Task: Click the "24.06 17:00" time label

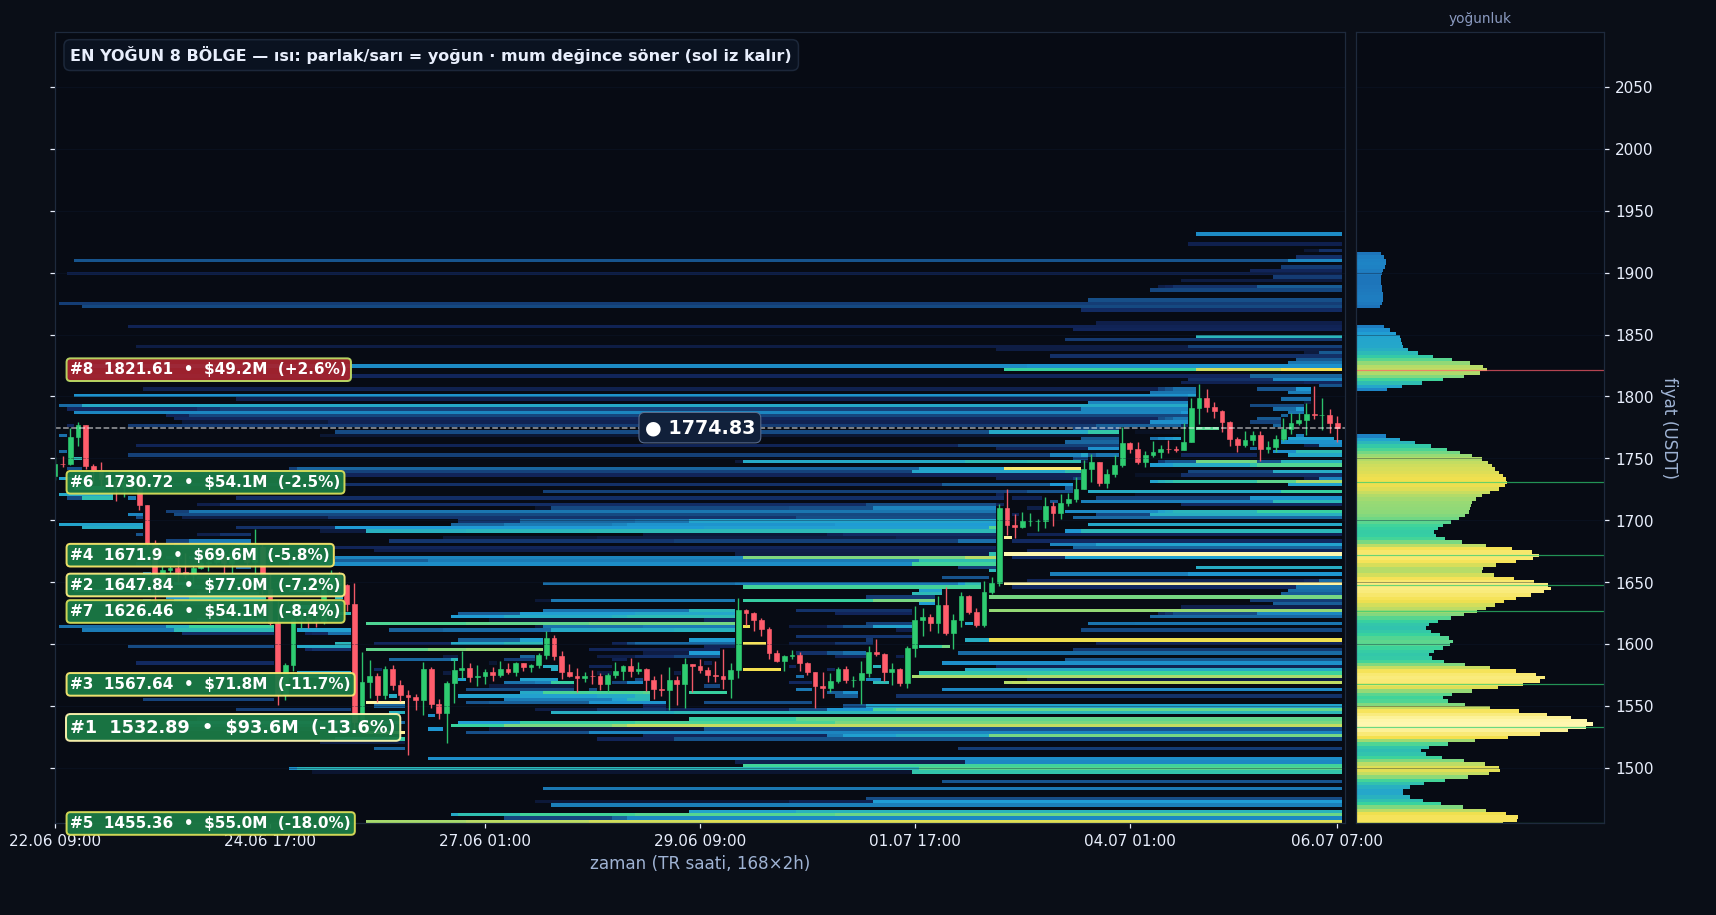Action: [270, 841]
